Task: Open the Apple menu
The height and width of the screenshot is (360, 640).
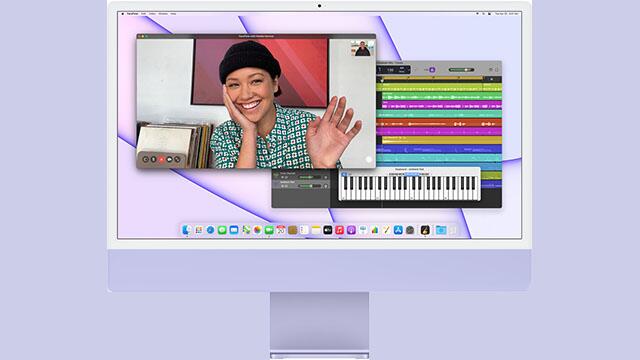Action: point(123,14)
